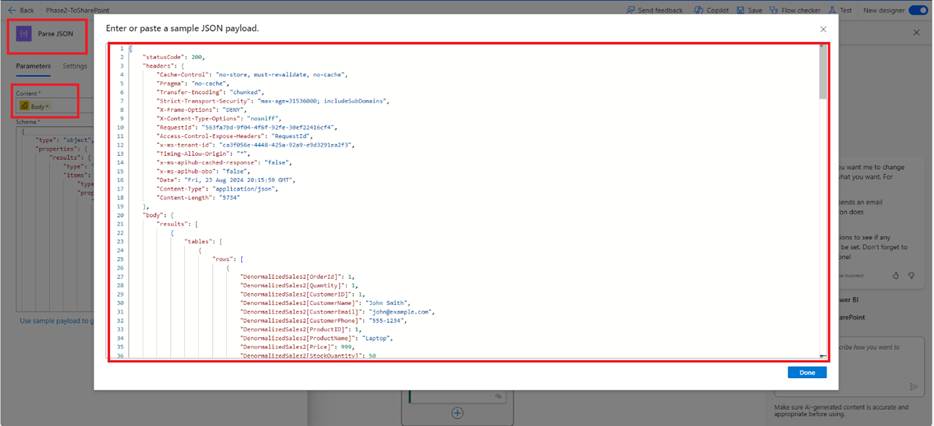Click the purple Parse JSON action icon

point(24,34)
